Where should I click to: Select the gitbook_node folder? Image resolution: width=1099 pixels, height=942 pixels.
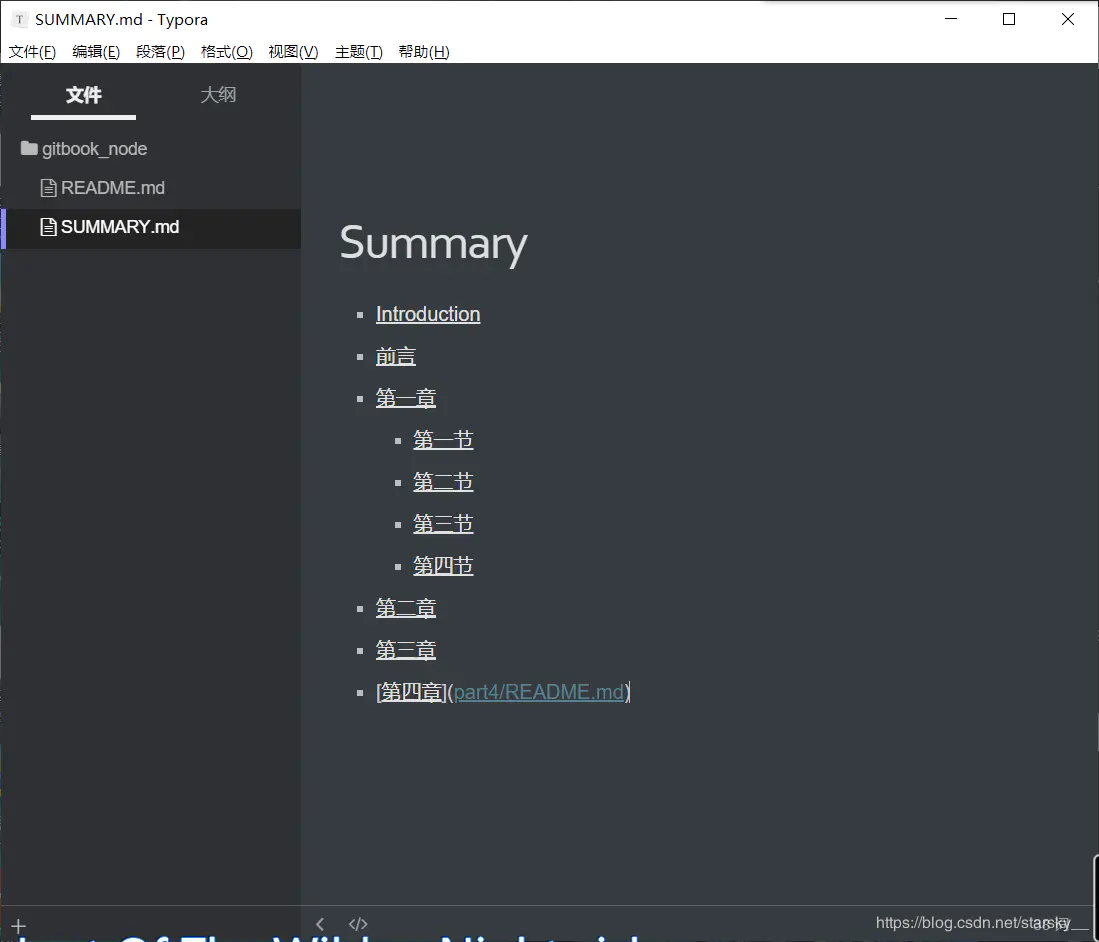[94, 149]
